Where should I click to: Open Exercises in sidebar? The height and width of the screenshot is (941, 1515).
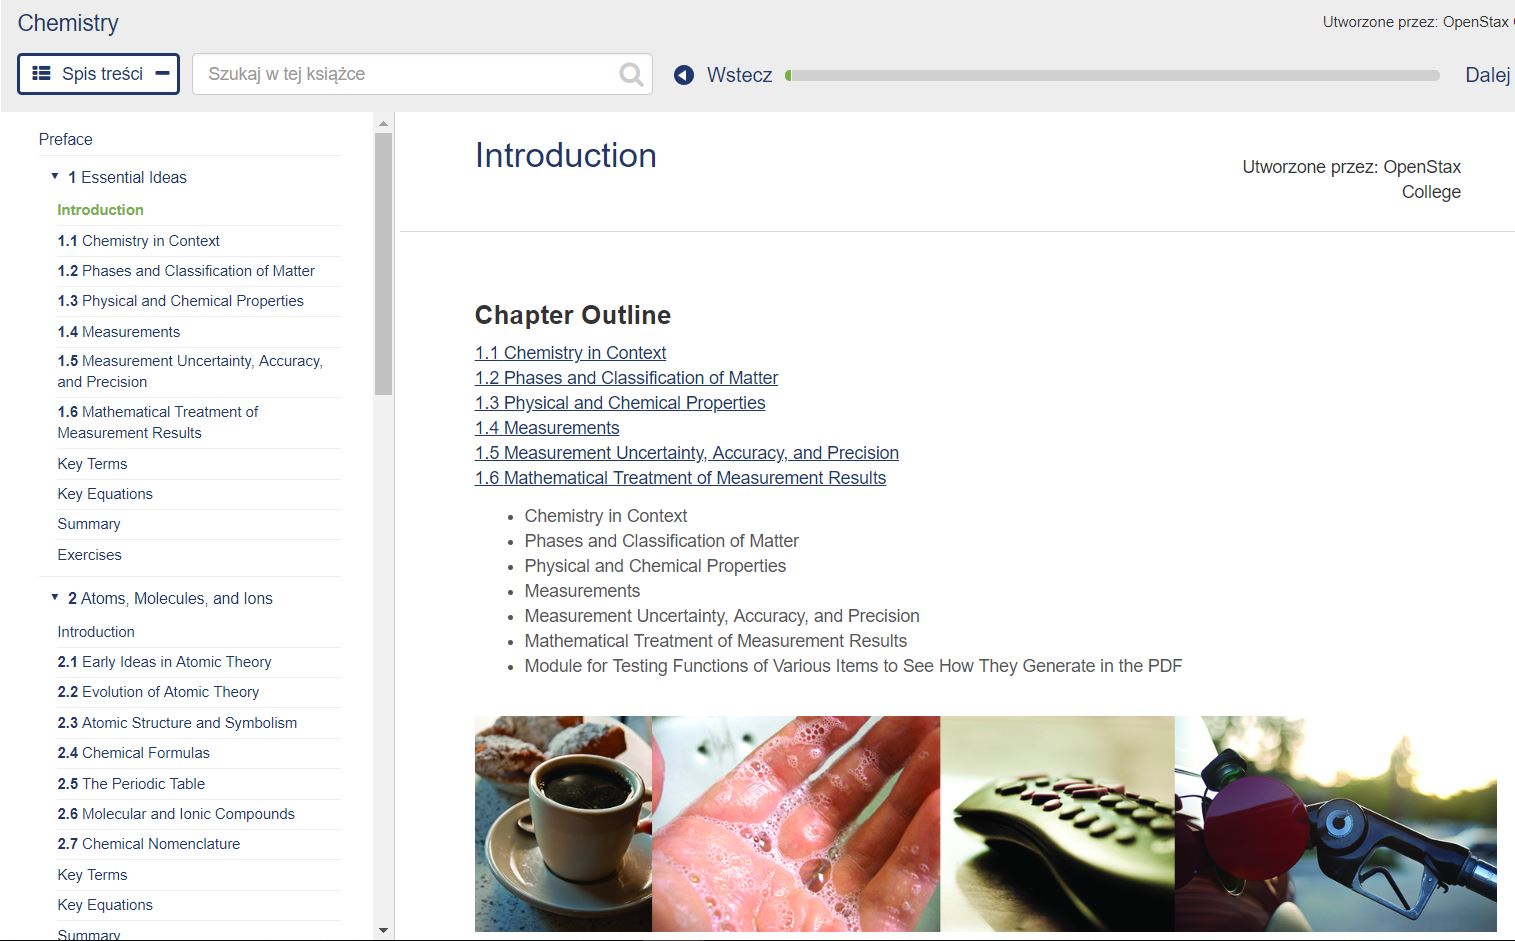[x=90, y=555]
